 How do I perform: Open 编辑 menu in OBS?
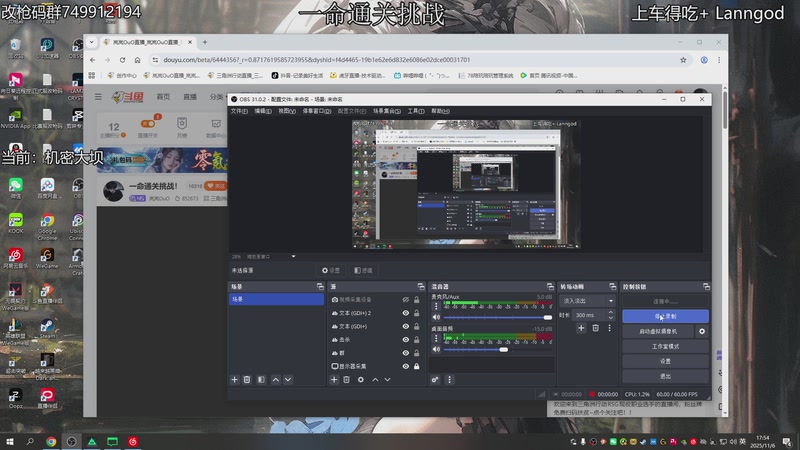(x=263, y=111)
